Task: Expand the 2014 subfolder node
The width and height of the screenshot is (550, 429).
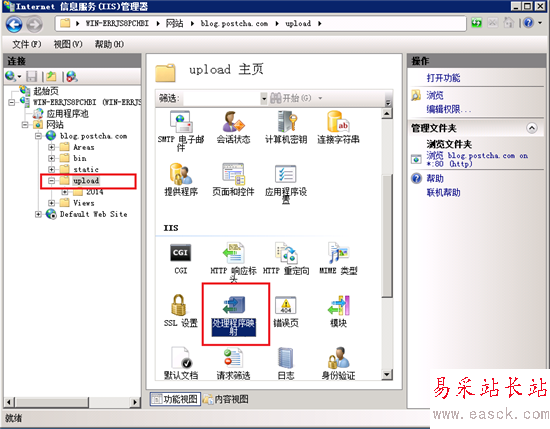Action: pyautogui.click(x=65, y=192)
